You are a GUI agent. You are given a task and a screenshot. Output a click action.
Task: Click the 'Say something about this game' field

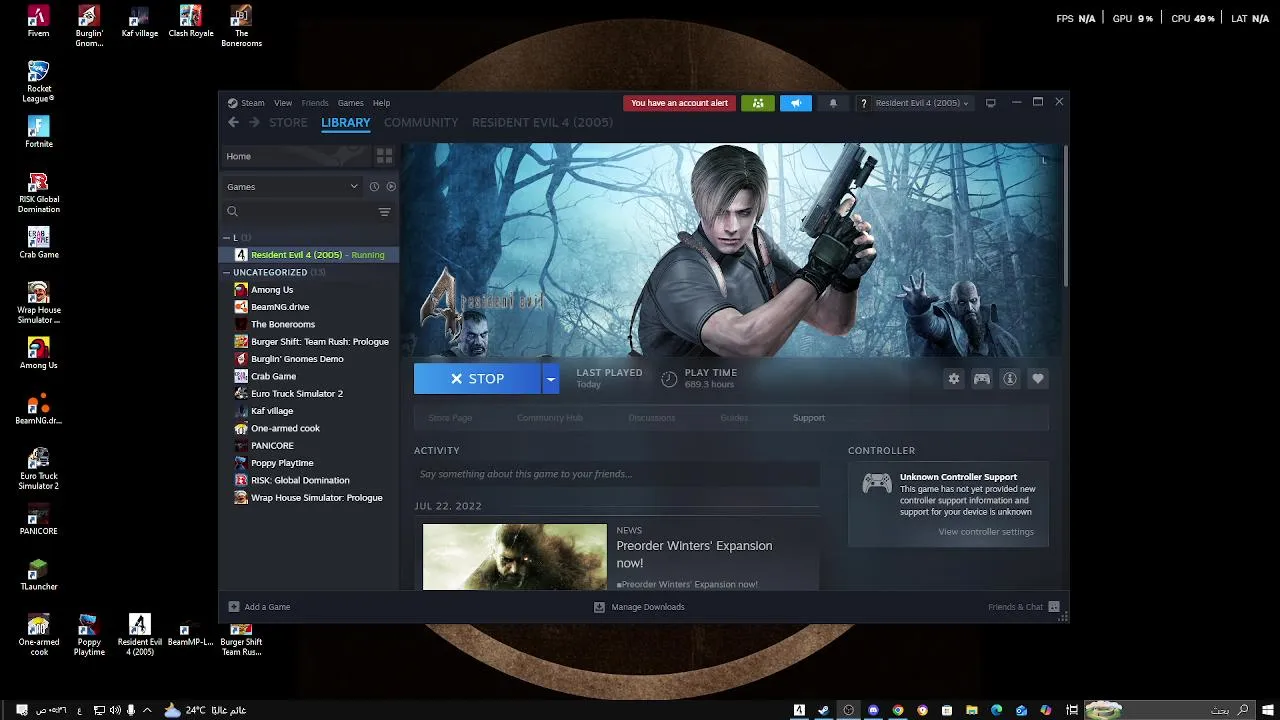pos(616,474)
